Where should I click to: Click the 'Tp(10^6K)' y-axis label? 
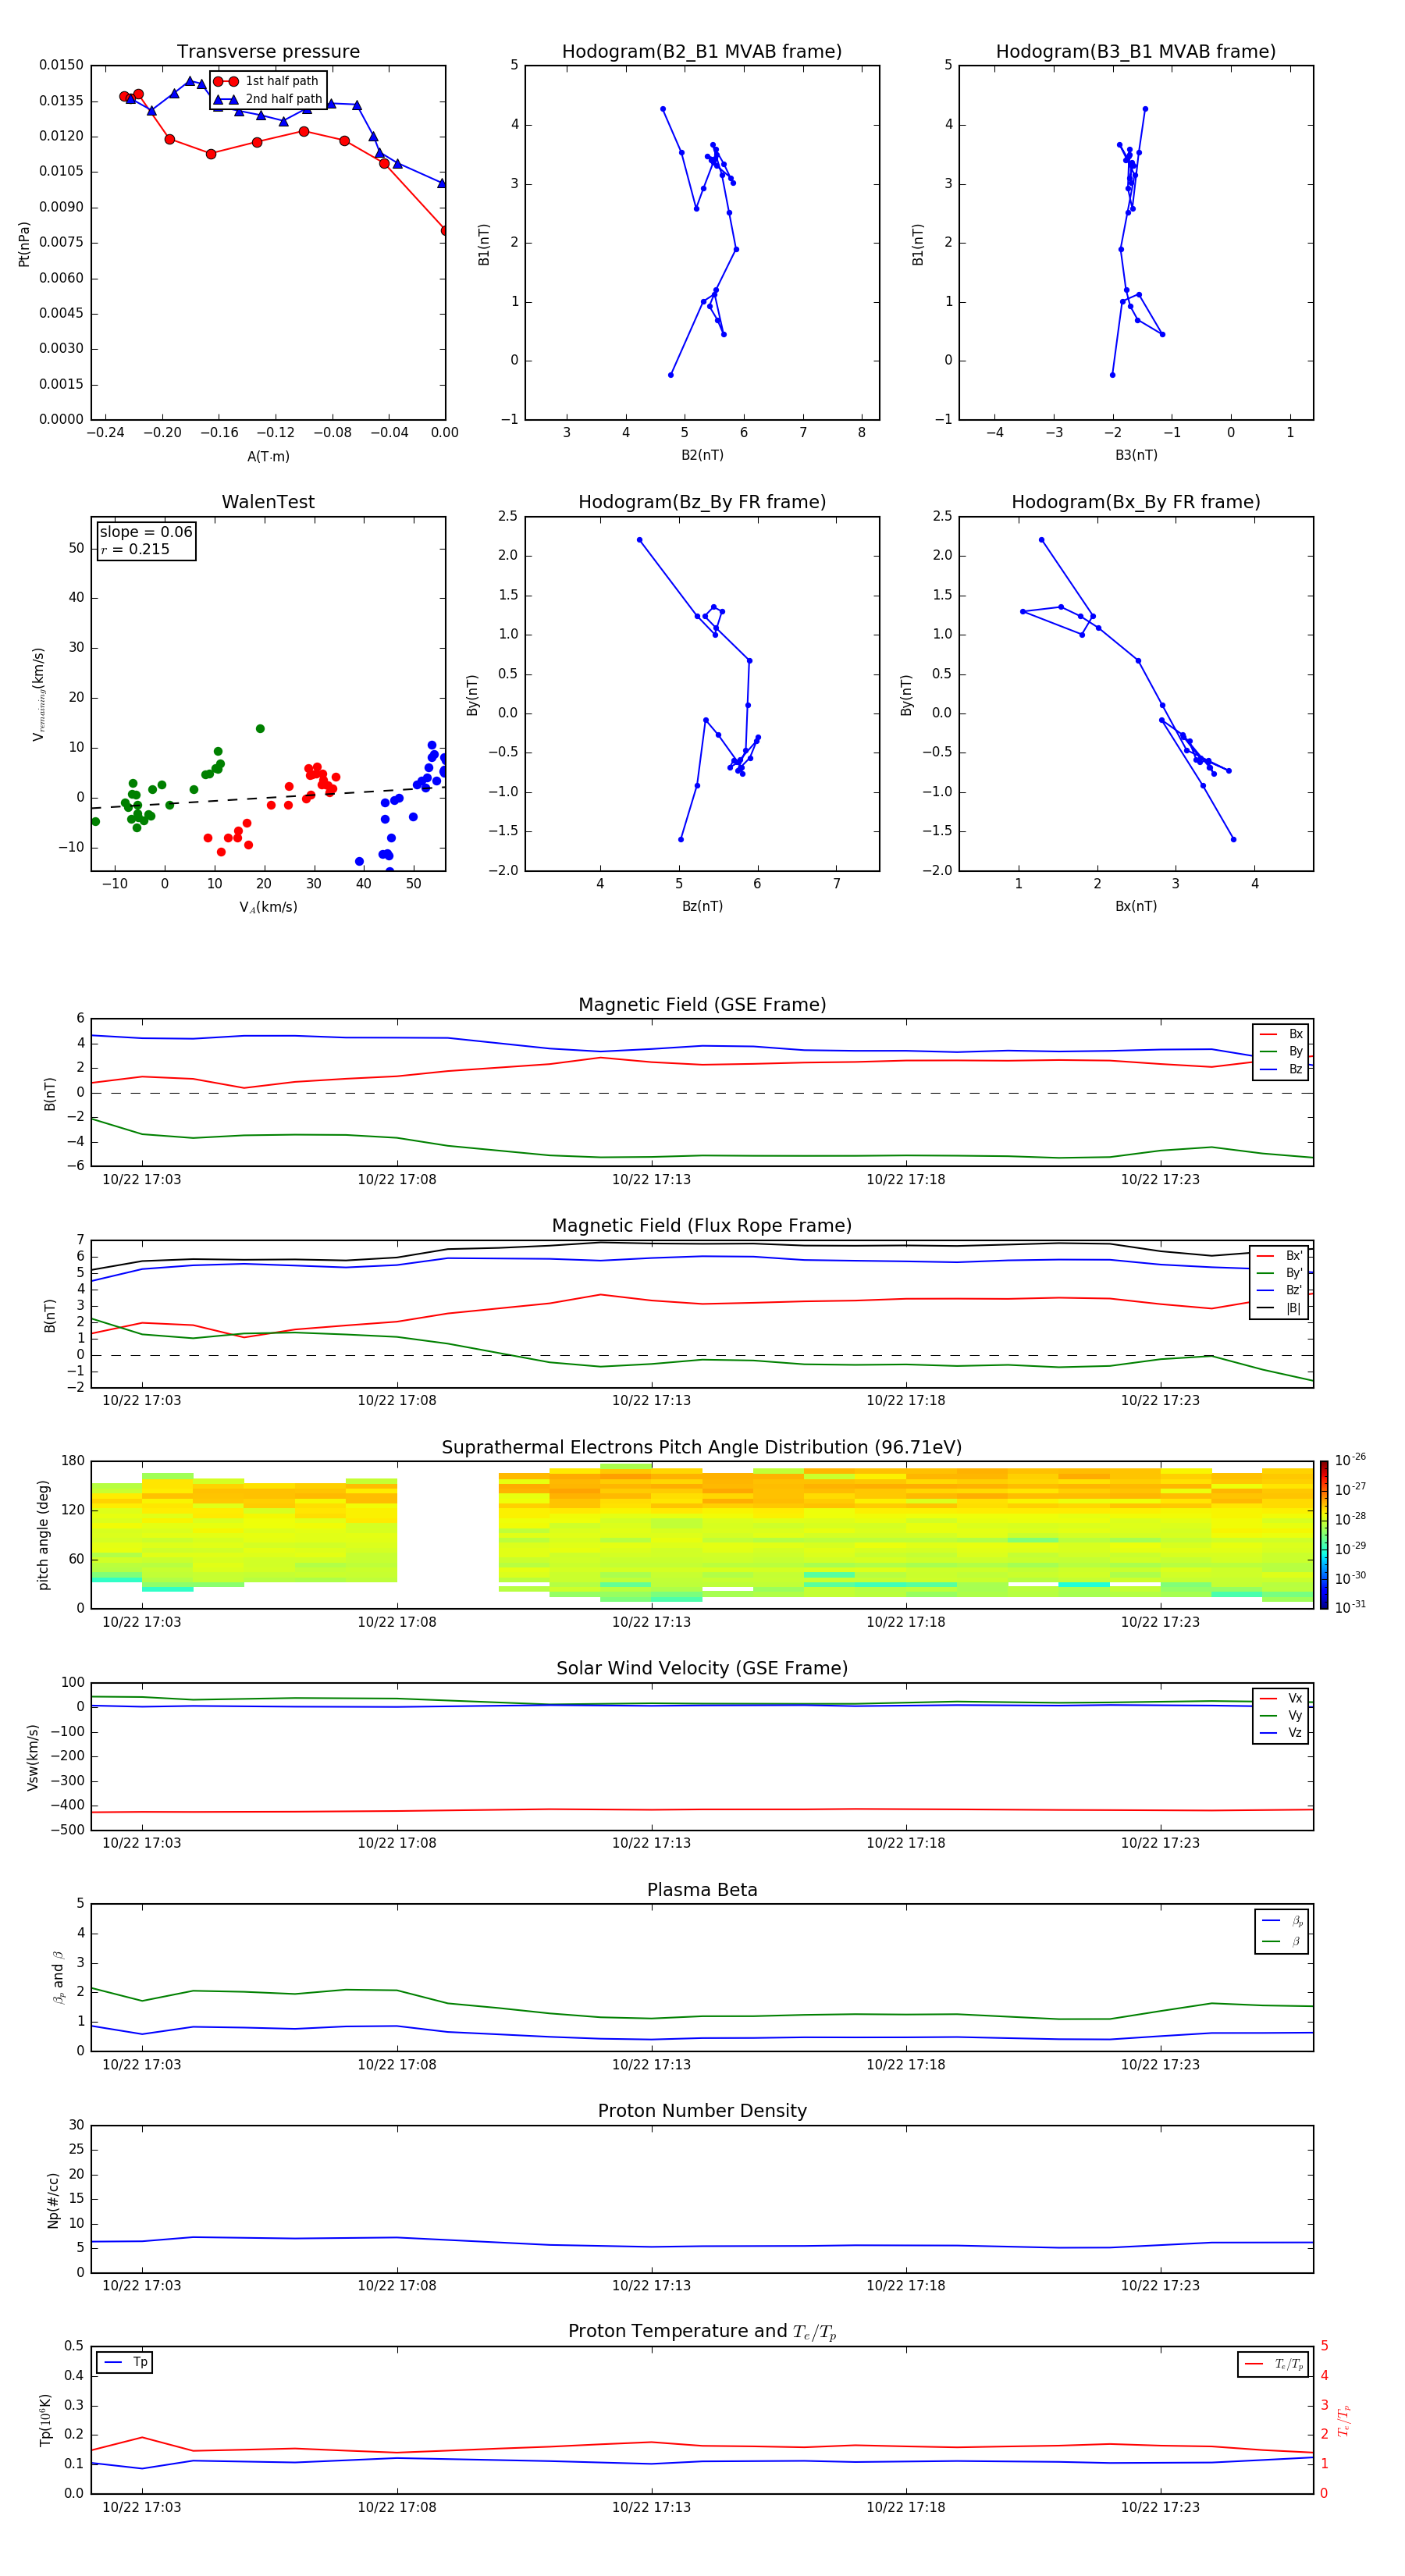(45, 2420)
